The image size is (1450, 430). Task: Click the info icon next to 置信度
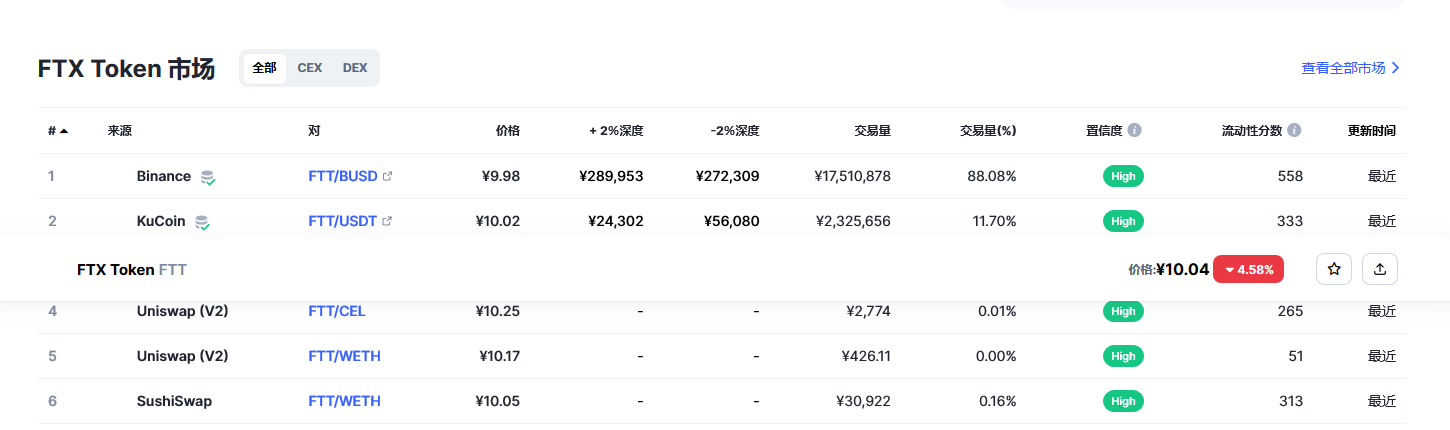click(1135, 131)
